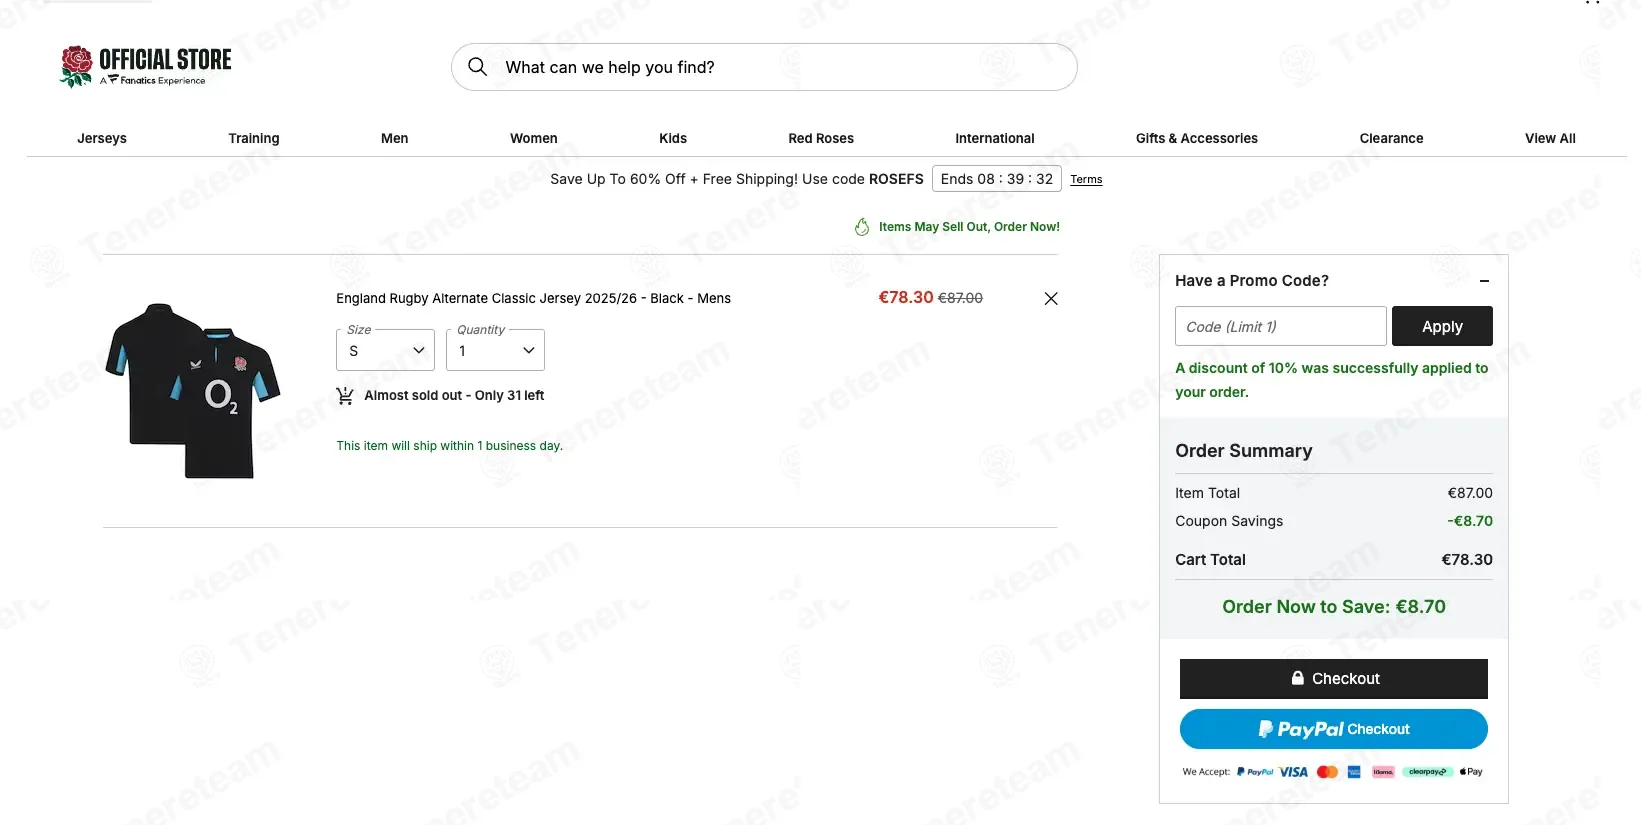
Task: Click the Item Total €87.00 value
Action: click(1470, 493)
